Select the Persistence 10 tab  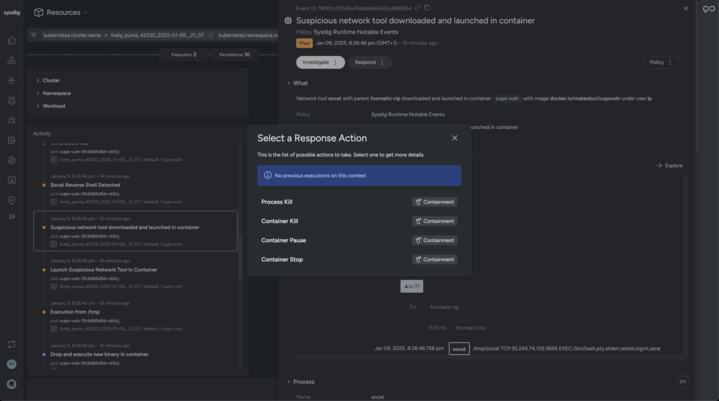234,55
